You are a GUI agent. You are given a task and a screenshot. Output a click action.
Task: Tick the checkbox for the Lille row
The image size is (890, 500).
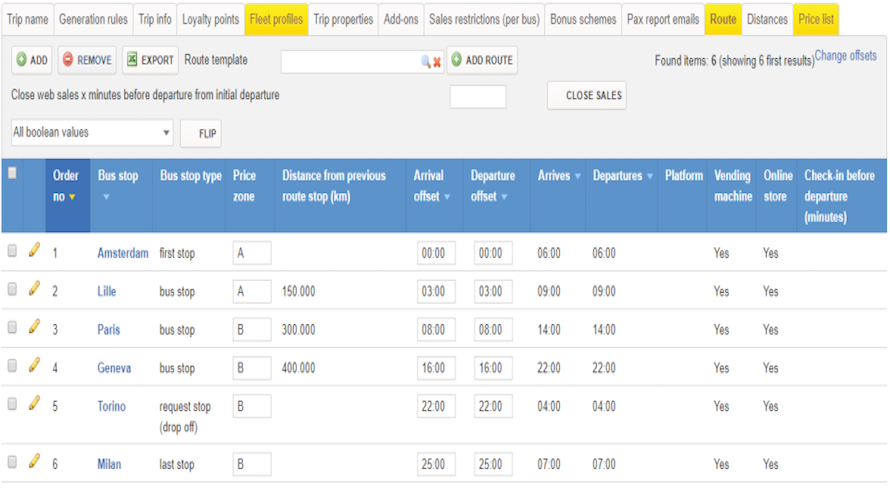click(x=12, y=289)
